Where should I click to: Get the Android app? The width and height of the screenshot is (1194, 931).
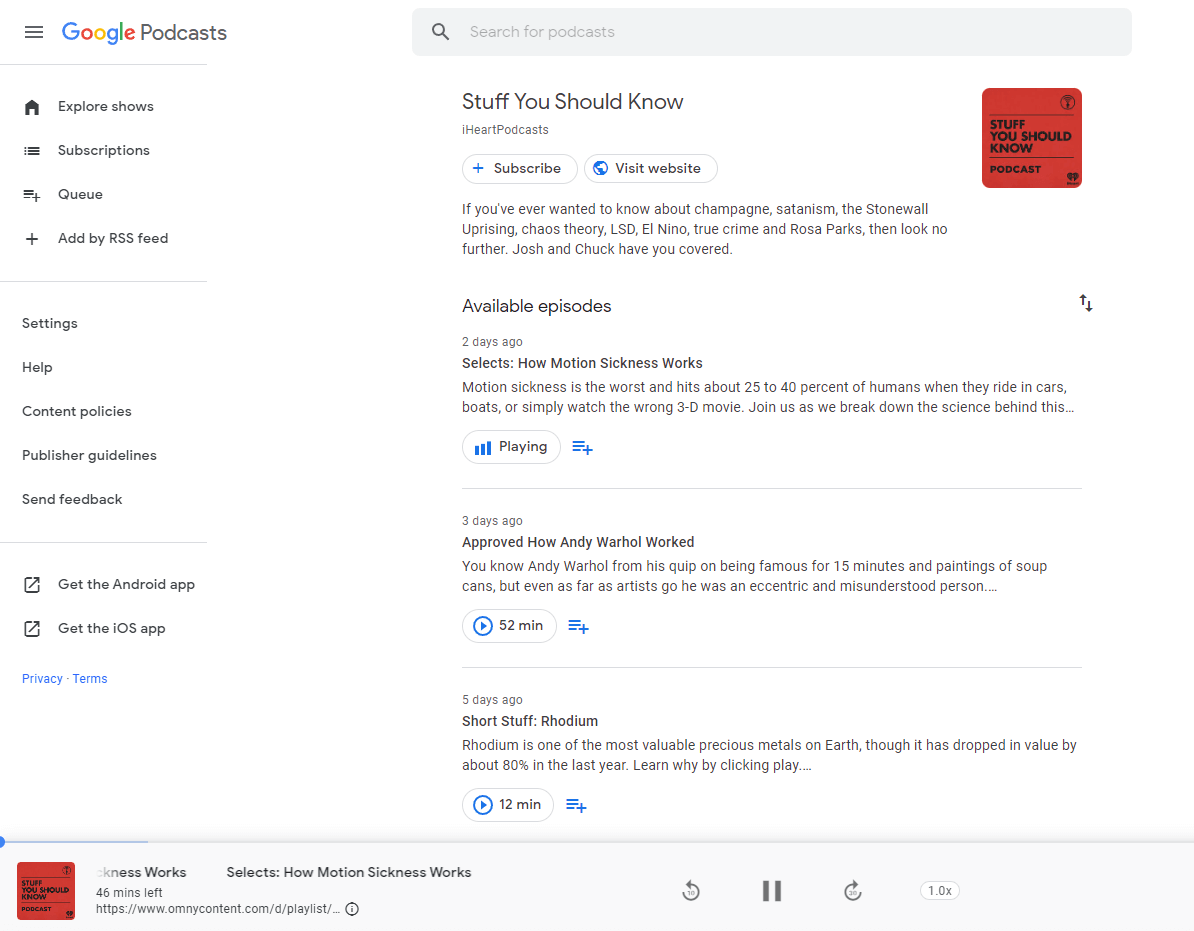coord(126,585)
